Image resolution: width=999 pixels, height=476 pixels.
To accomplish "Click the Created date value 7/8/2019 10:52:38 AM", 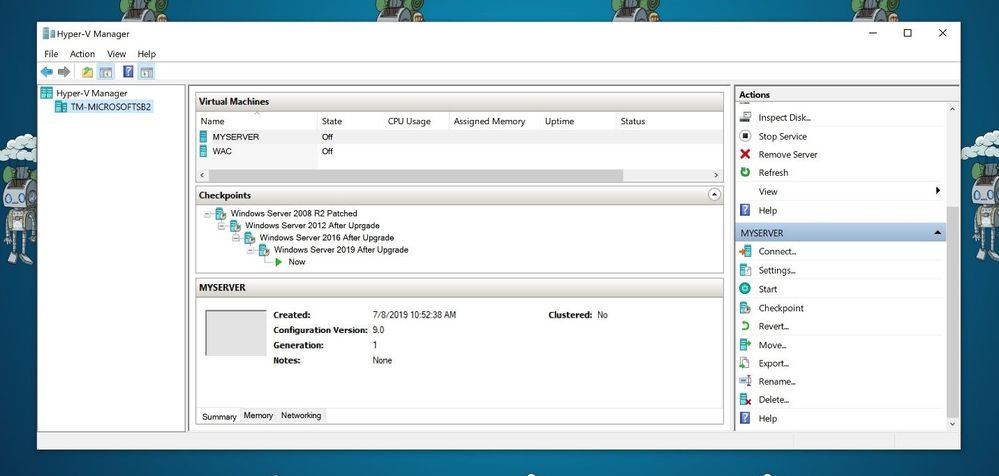I will click(414, 315).
